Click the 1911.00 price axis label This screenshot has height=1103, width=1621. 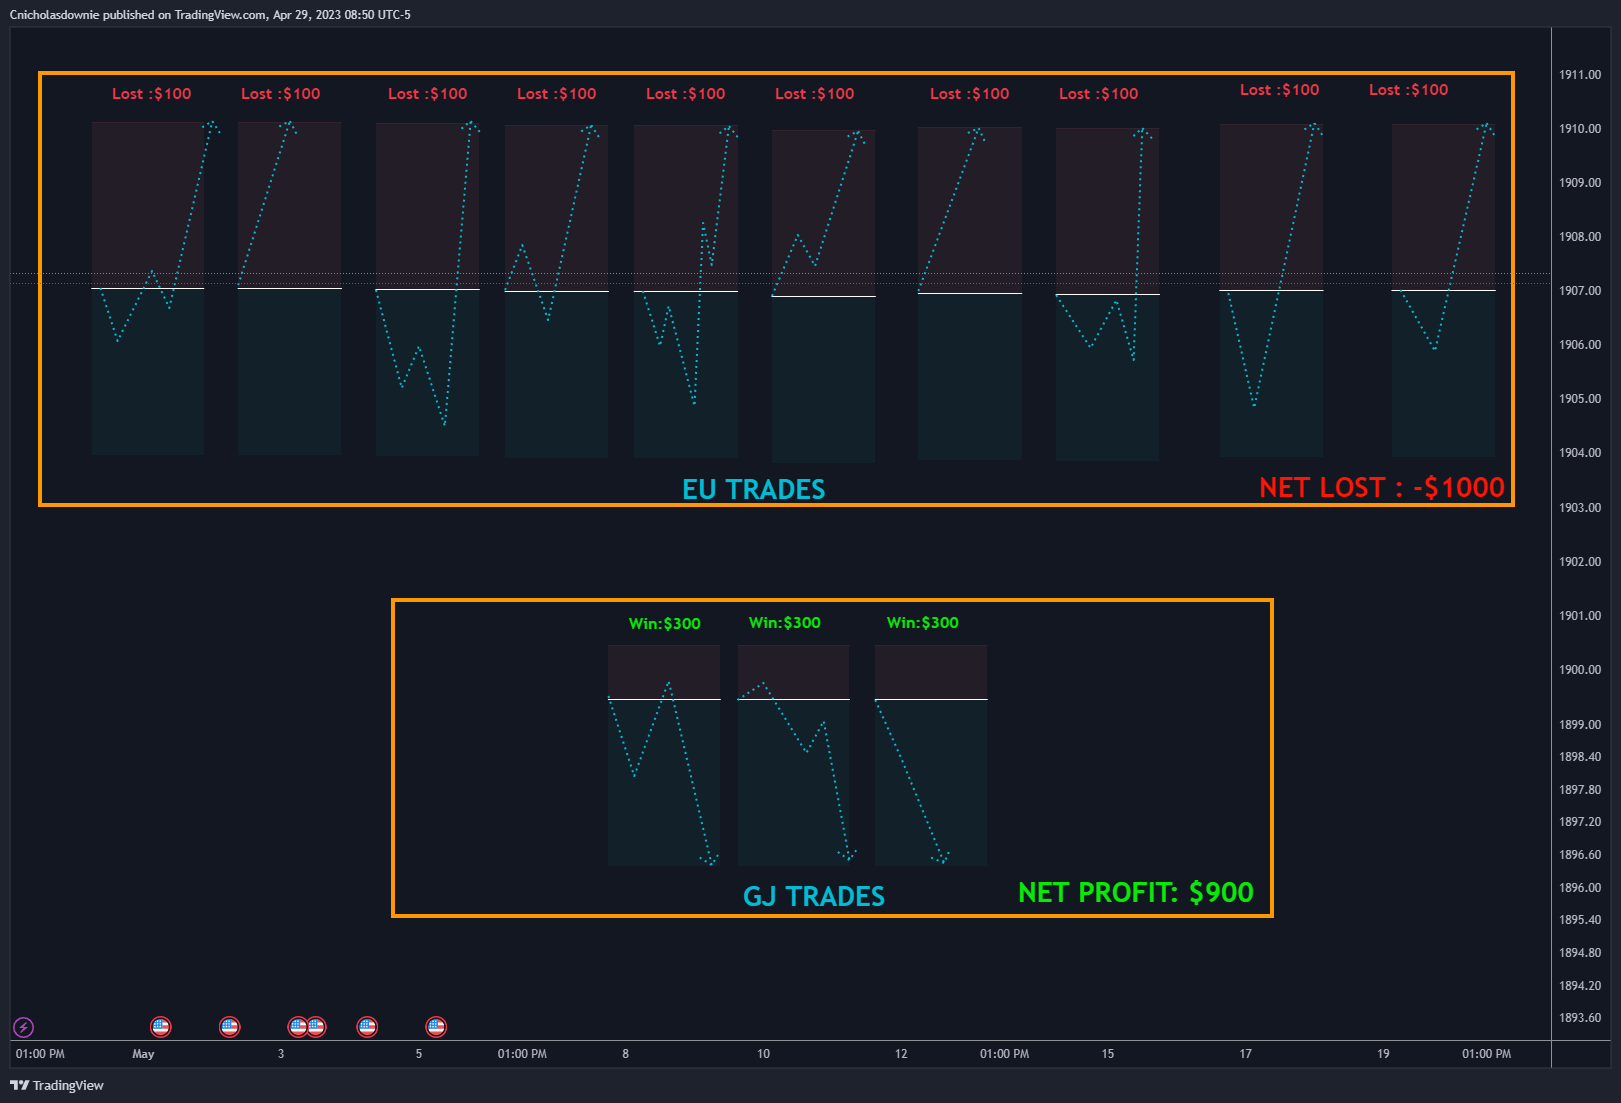[1580, 75]
